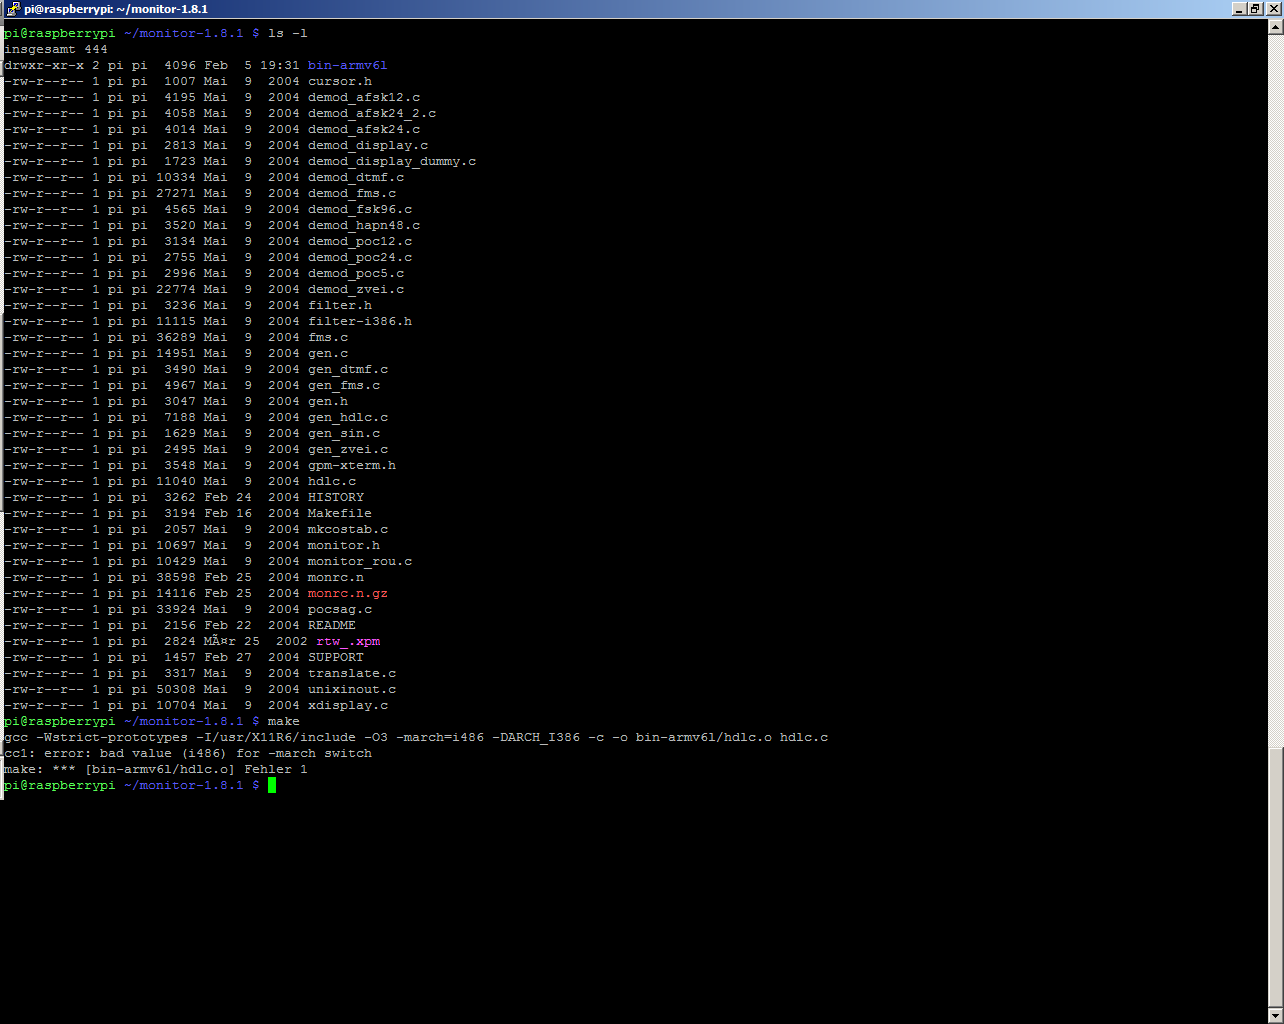
Task: Restore down the terminal window
Action: (x=1255, y=9)
